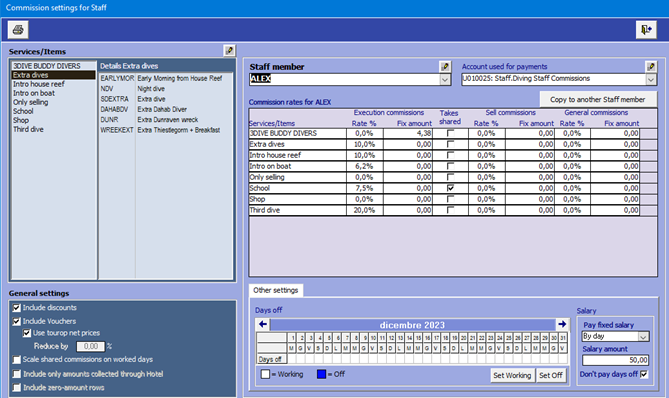The height and width of the screenshot is (398, 669).
Task: Enable Include zero-amount rows checkbox
Action: (17, 388)
